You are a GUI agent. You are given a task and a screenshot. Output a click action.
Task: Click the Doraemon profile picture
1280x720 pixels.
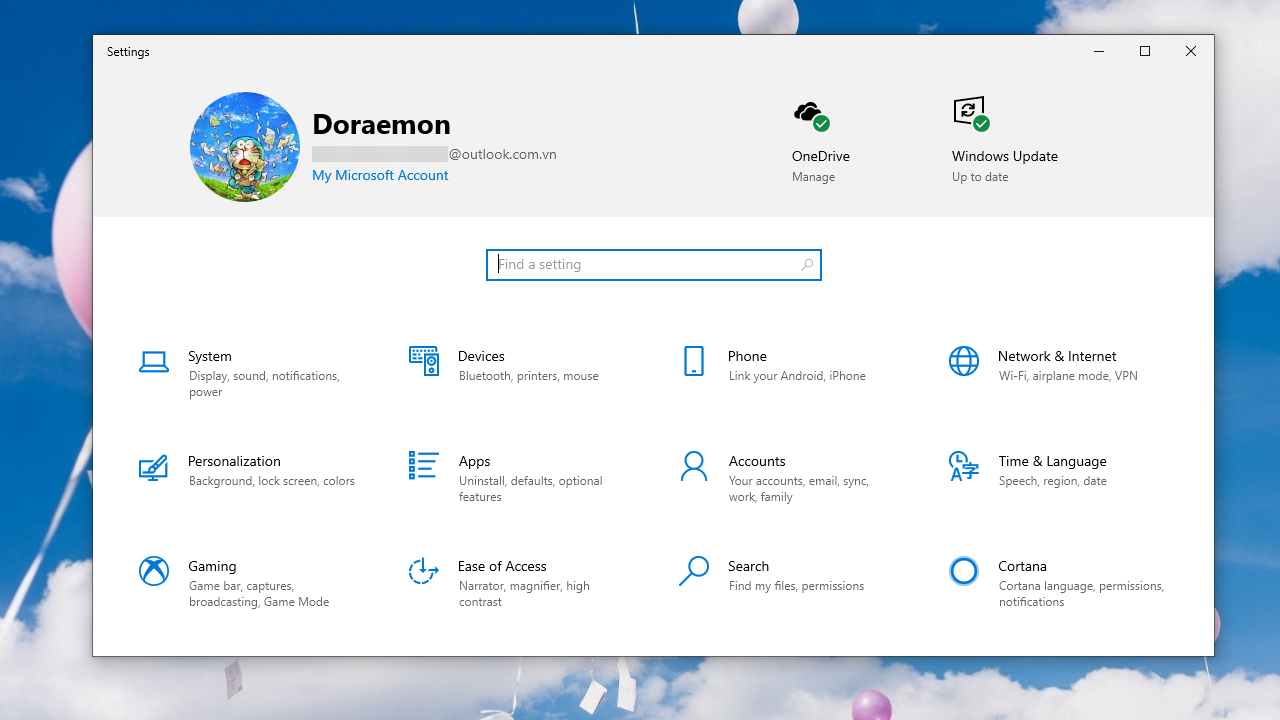point(245,146)
